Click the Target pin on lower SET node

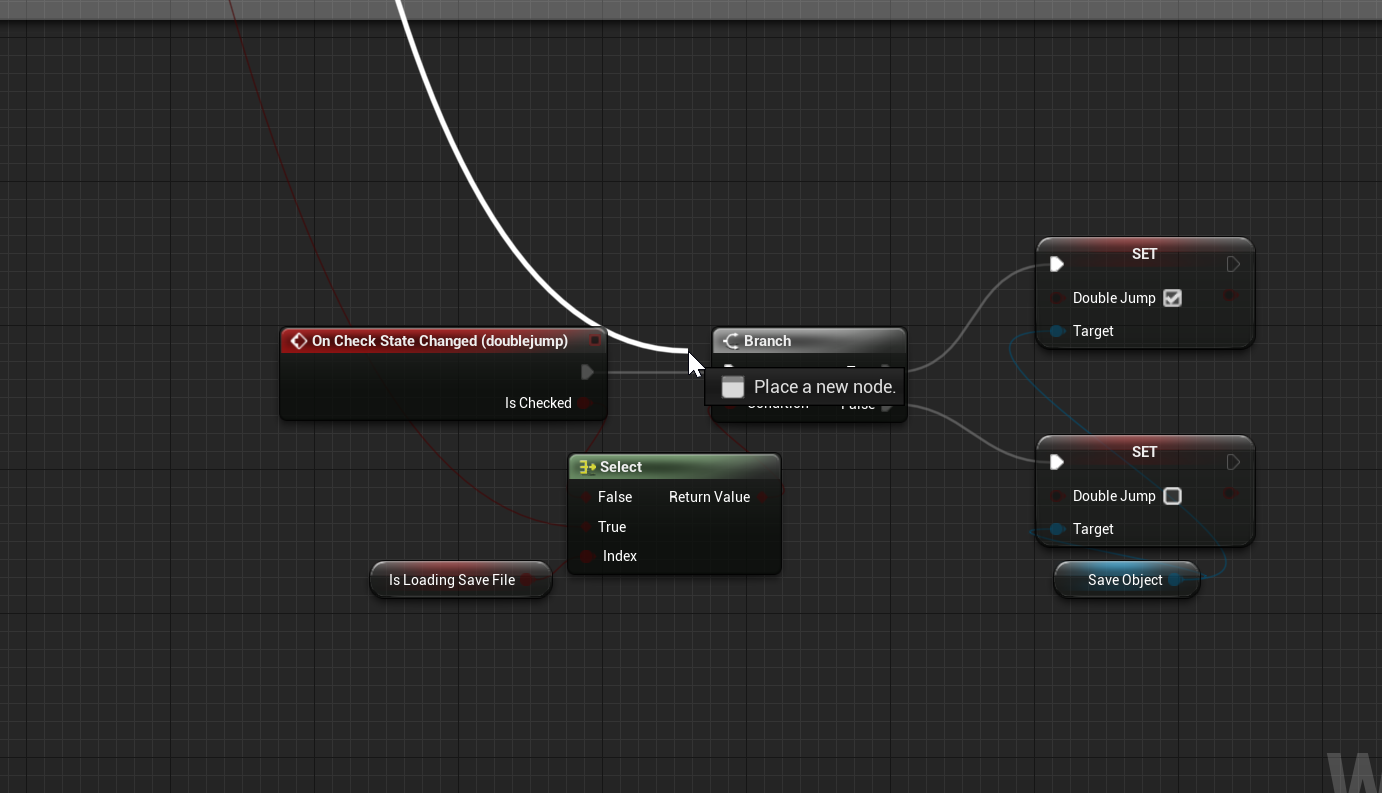coord(1057,529)
